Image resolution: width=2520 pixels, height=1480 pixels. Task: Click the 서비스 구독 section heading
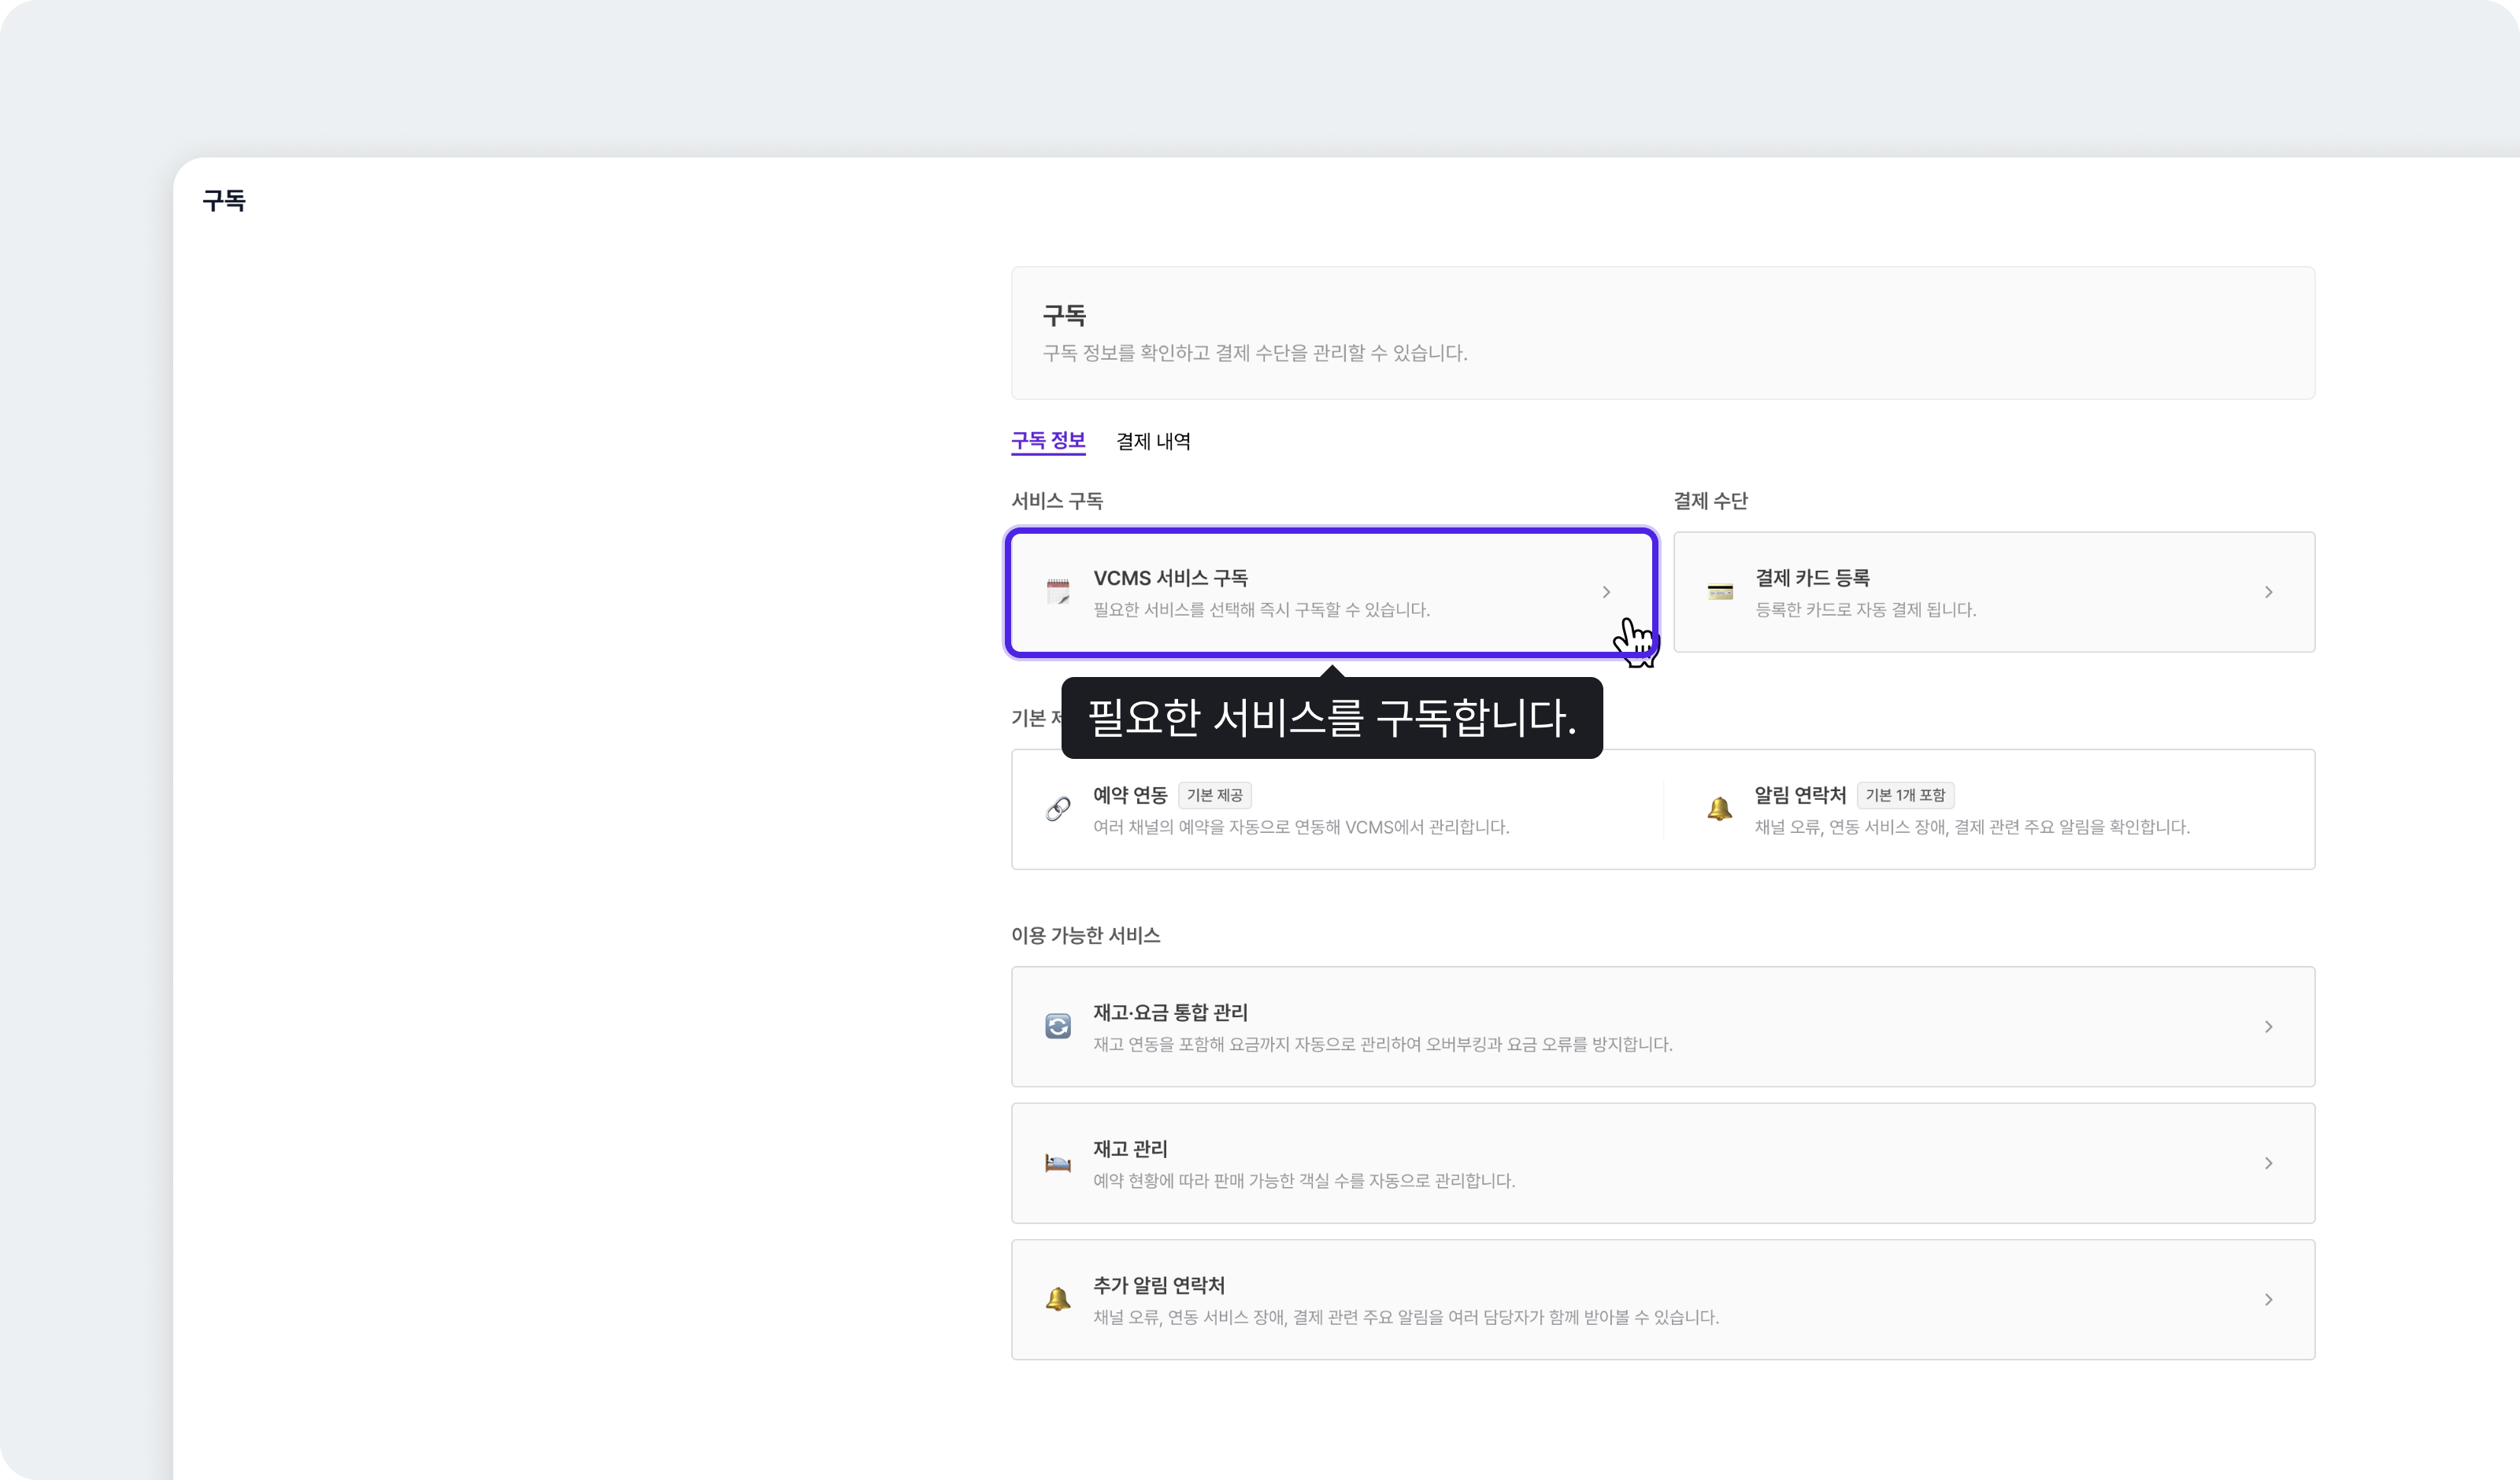click(x=1057, y=501)
